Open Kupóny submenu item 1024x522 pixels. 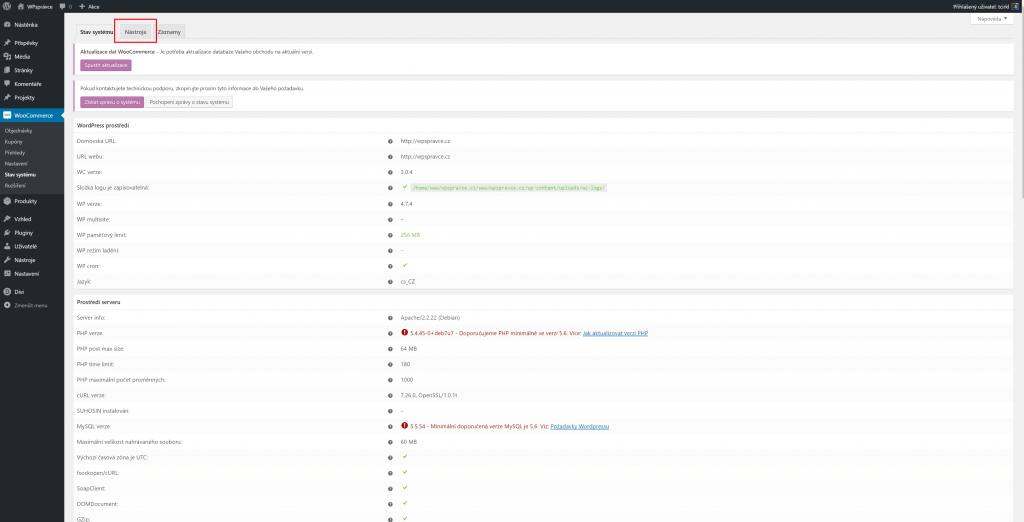(x=14, y=141)
